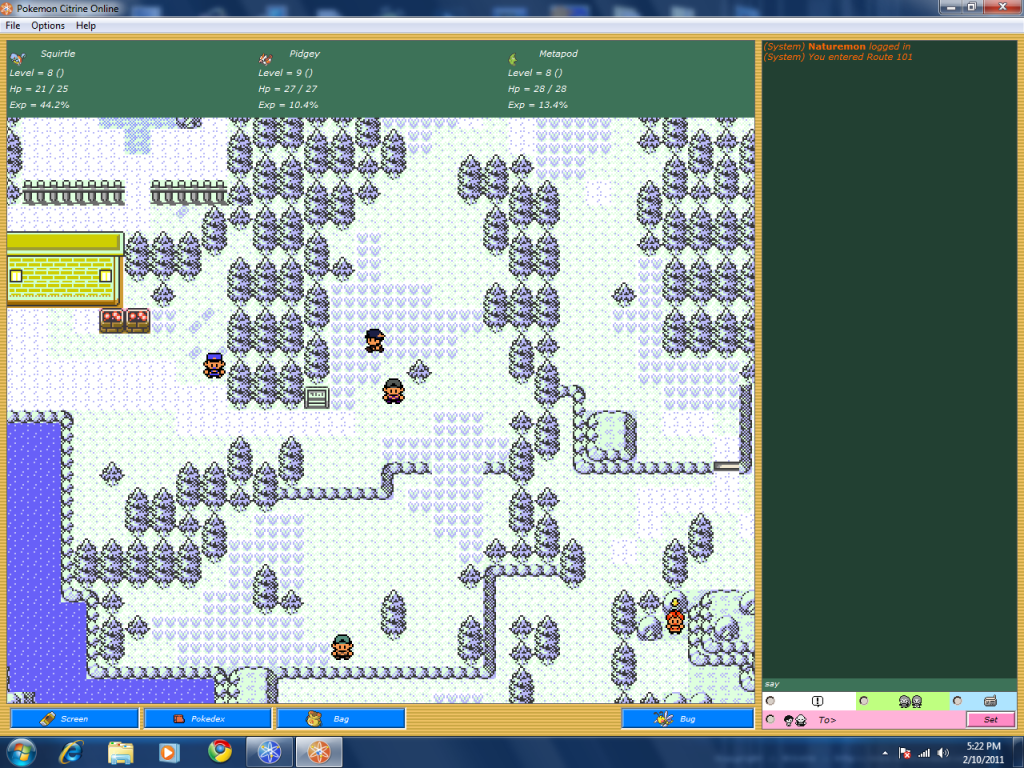Click the volume speaker tray icon
The height and width of the screenshot is (768, 1024).
tap(943, 752)
